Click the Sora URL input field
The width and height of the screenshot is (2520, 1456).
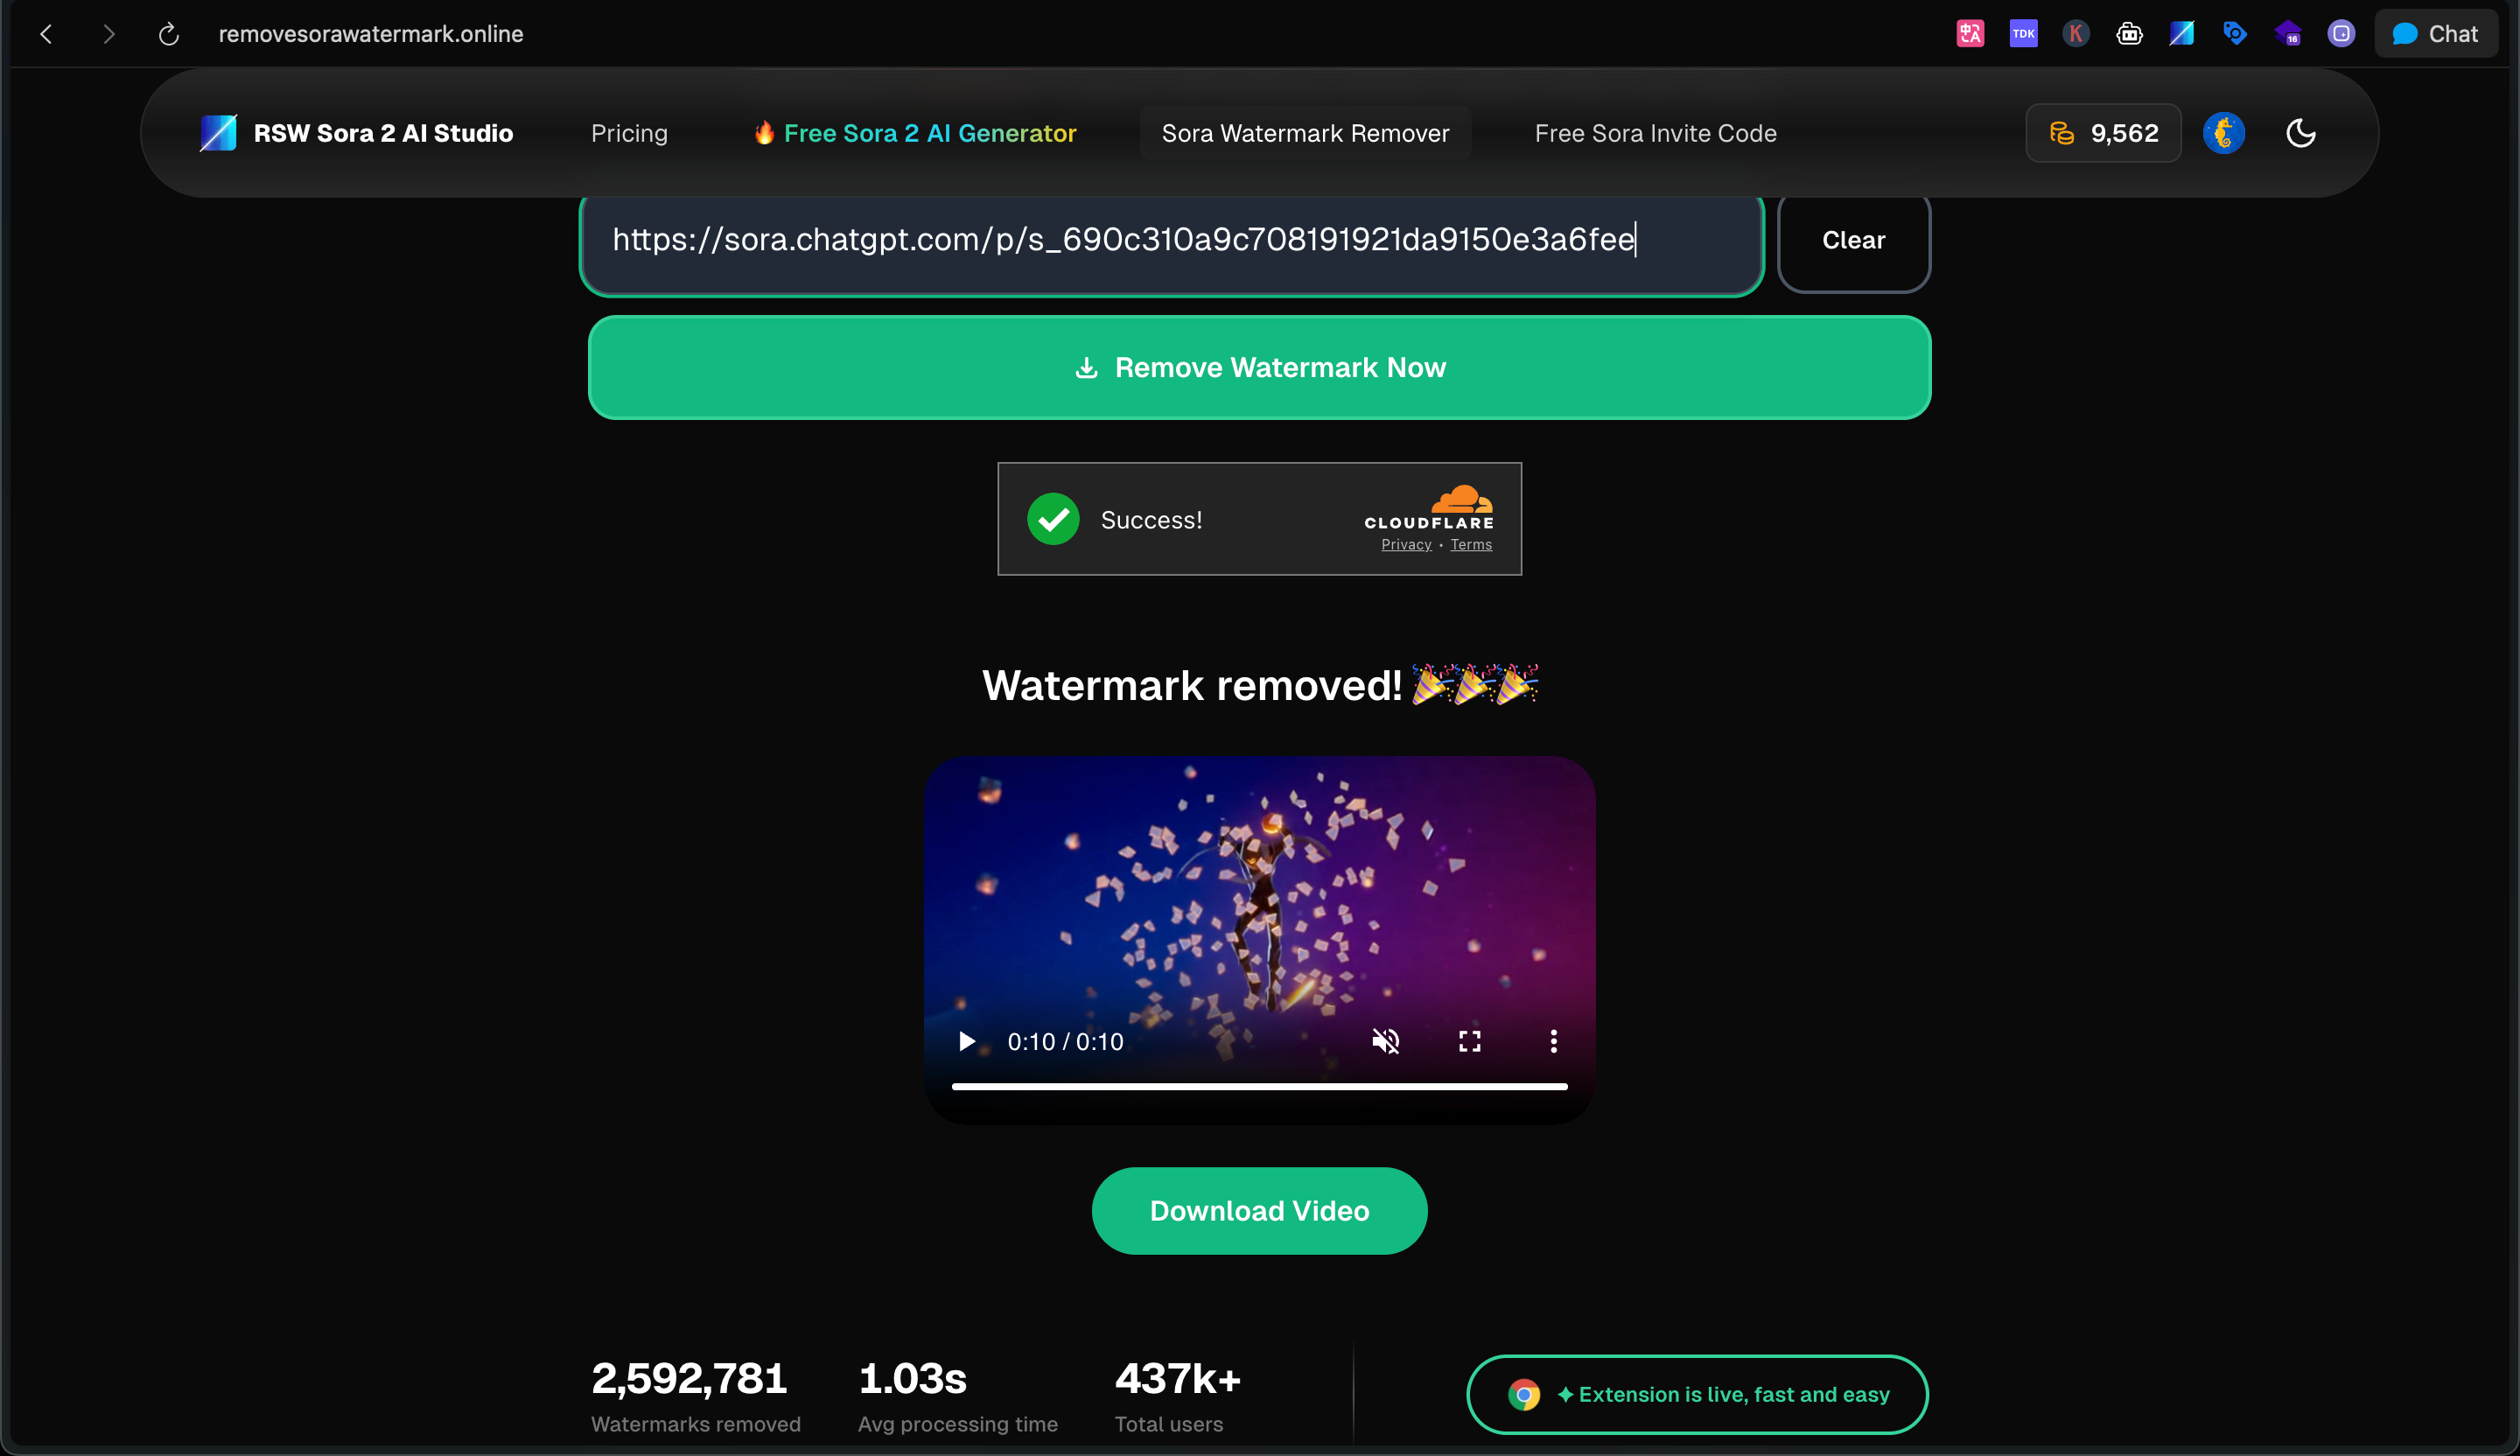click(x=1171, y=241)
